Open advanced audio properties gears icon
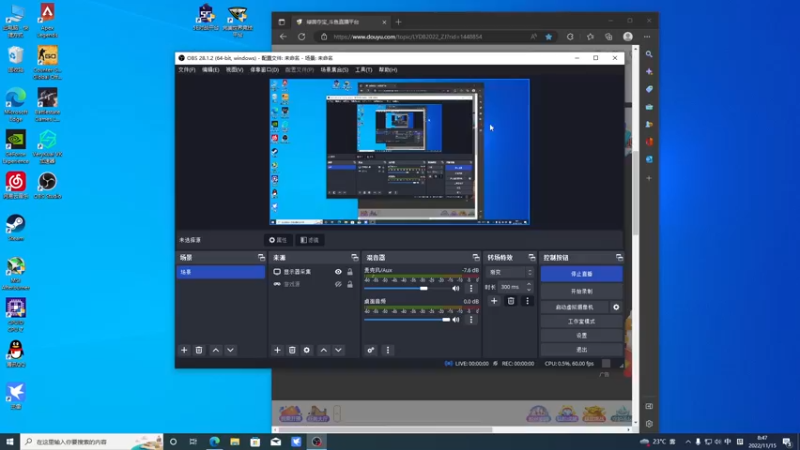800x450 pixels. point(371,350)
